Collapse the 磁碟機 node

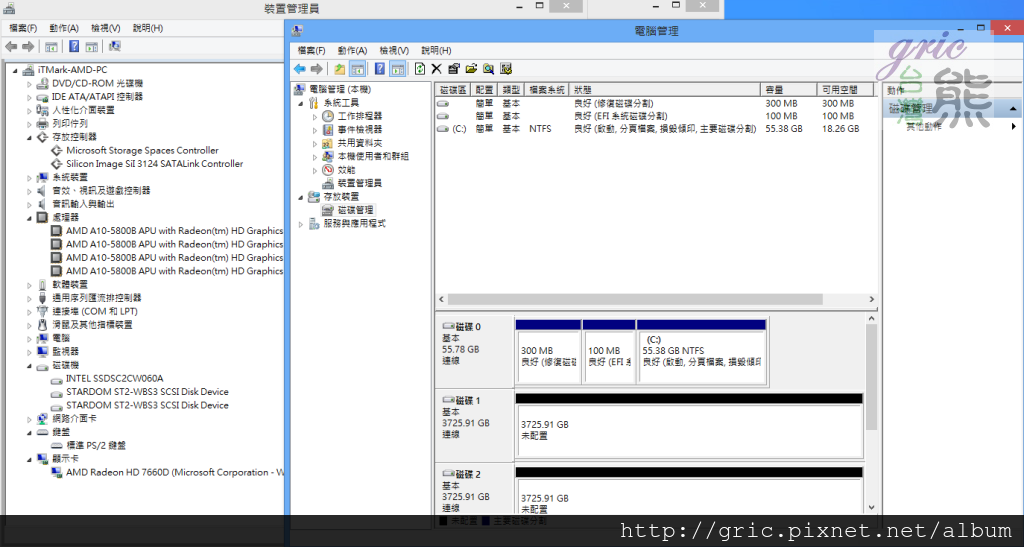(29, 366)
